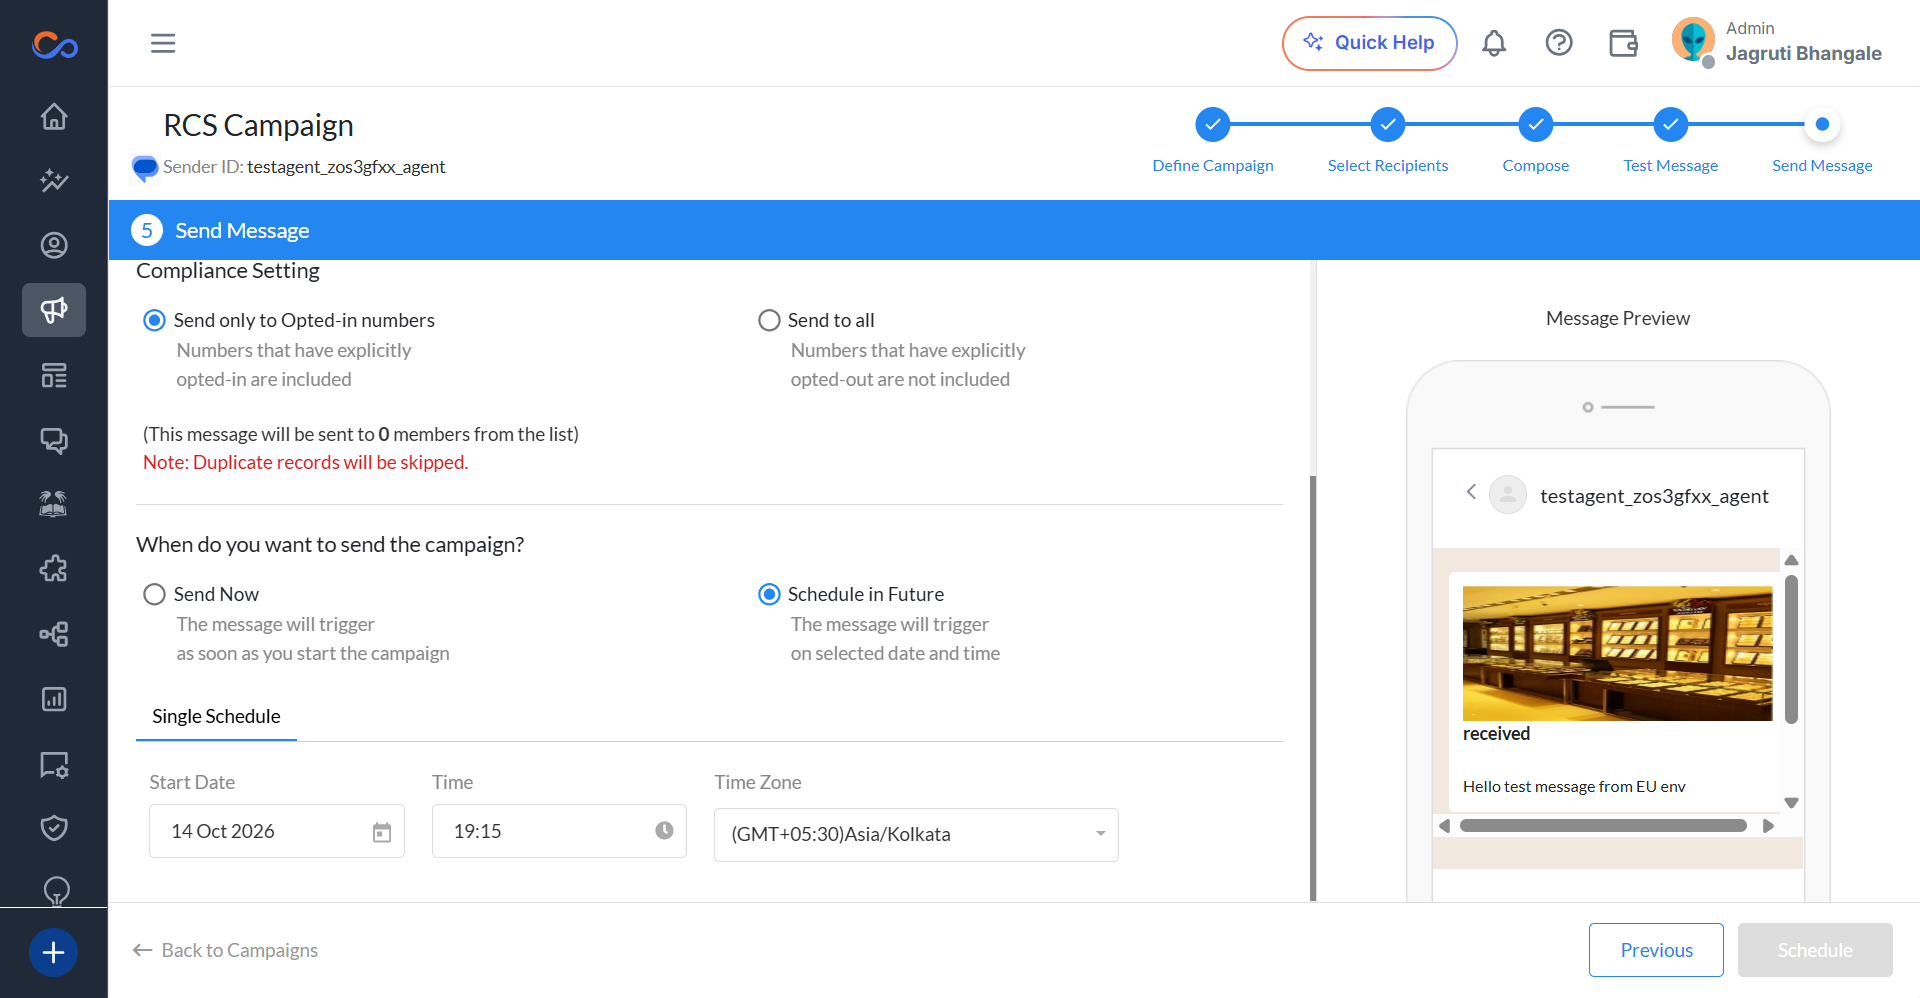1920x998 pixels.
Task: Click the blue plus button in sidebar
Action: point(54,952)
